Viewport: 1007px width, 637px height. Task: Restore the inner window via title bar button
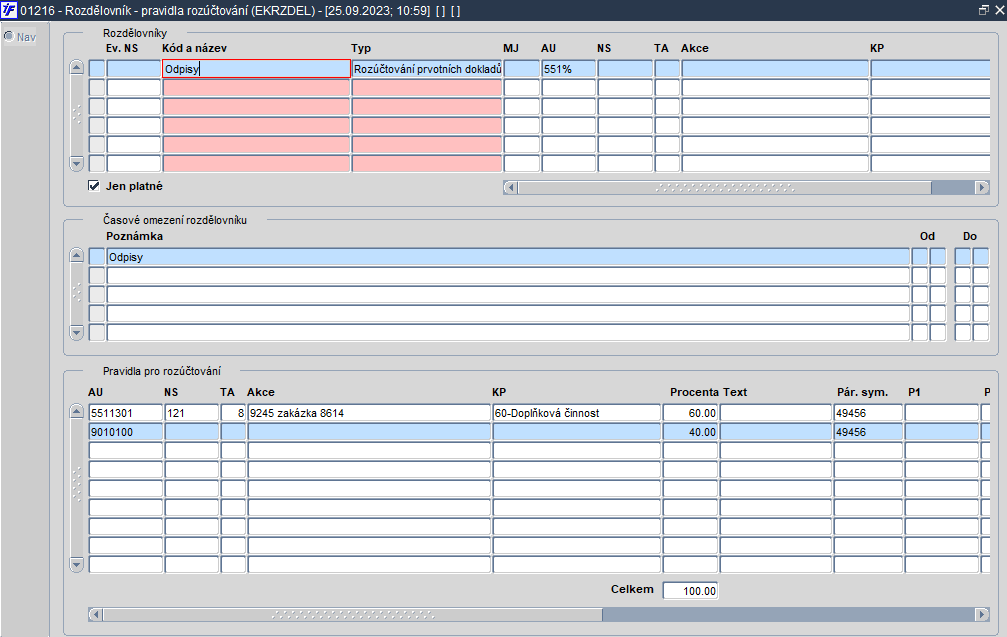point(983,10)
